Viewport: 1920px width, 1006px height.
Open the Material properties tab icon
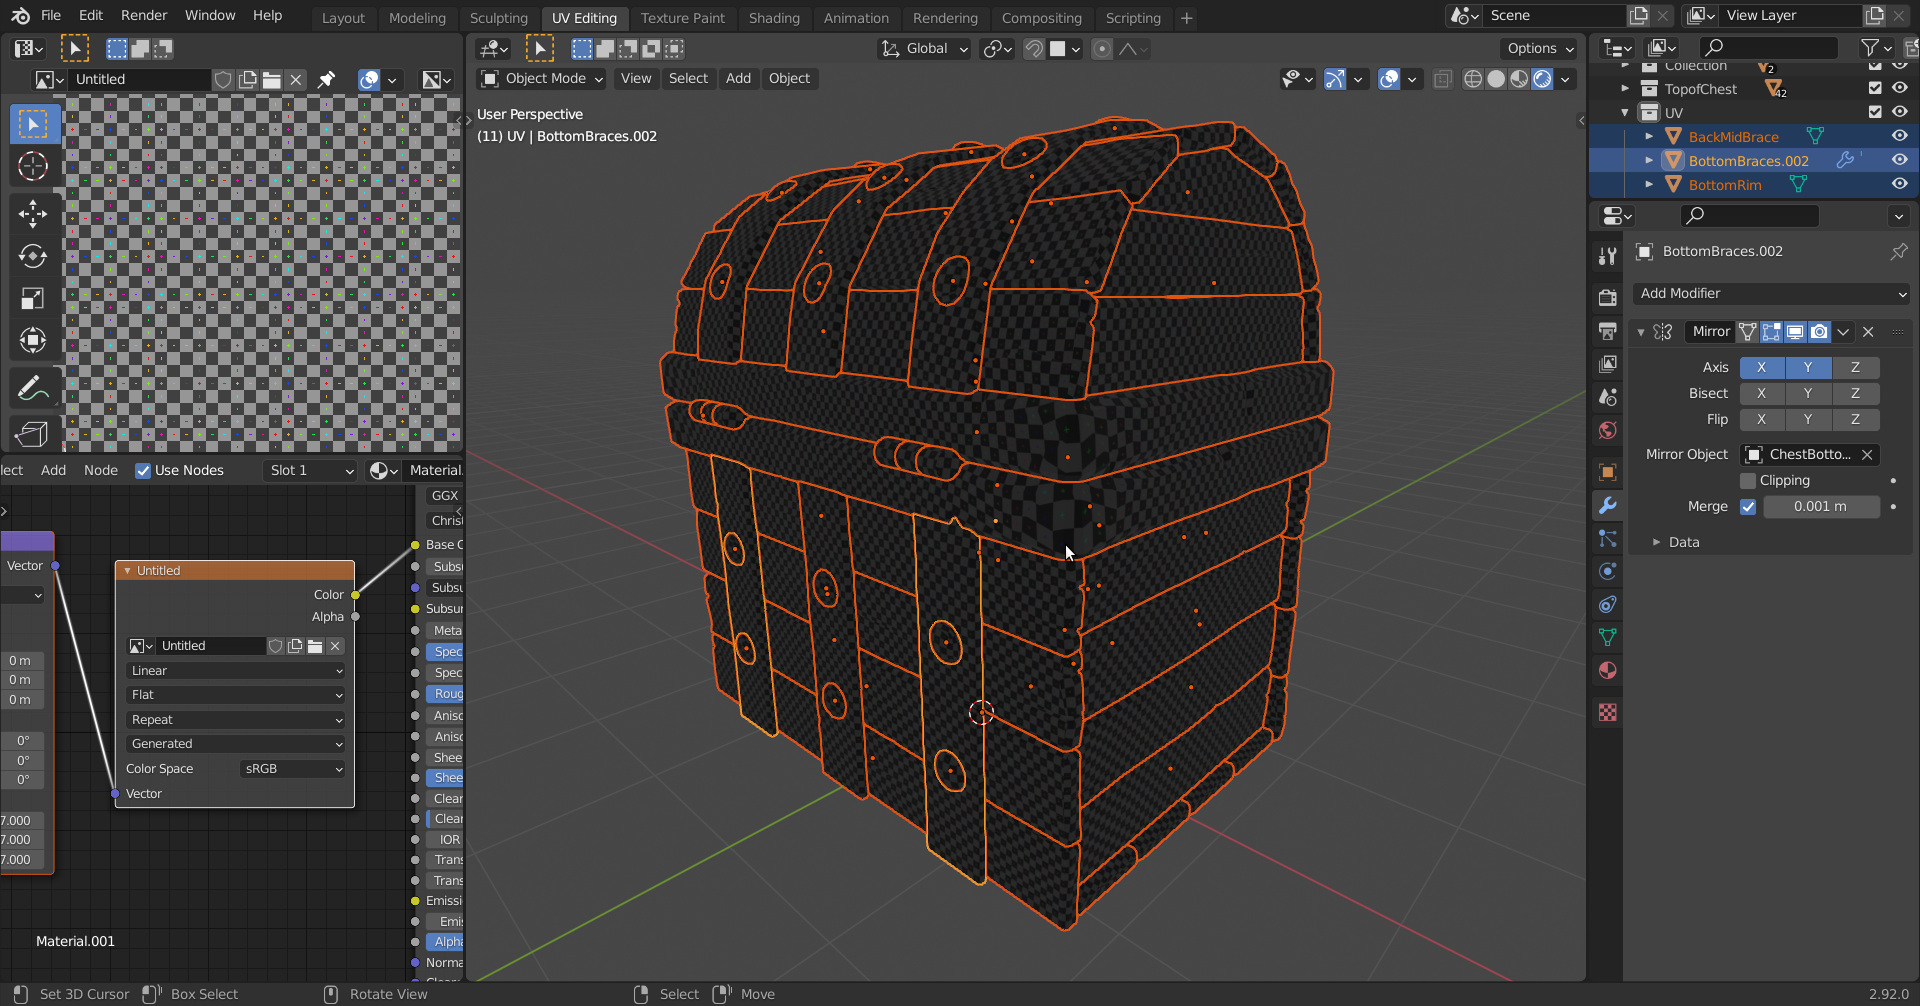[x=1607, y=671]
